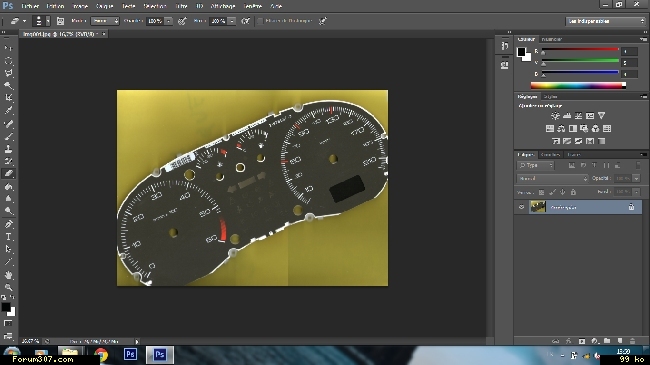
Task: Open the Chrome browser from taskbar
Action: click(x=101, y=355)
